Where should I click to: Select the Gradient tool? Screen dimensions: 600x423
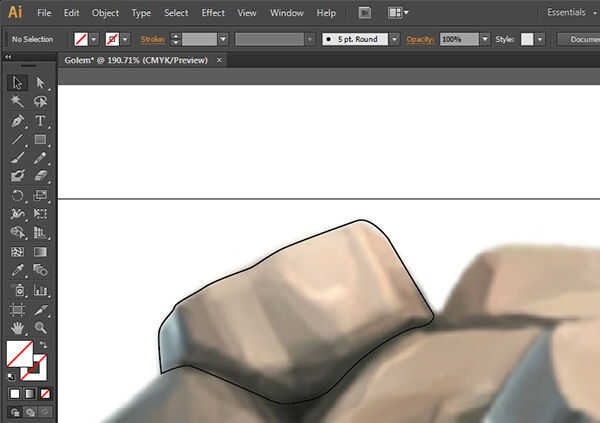[40, 252]
